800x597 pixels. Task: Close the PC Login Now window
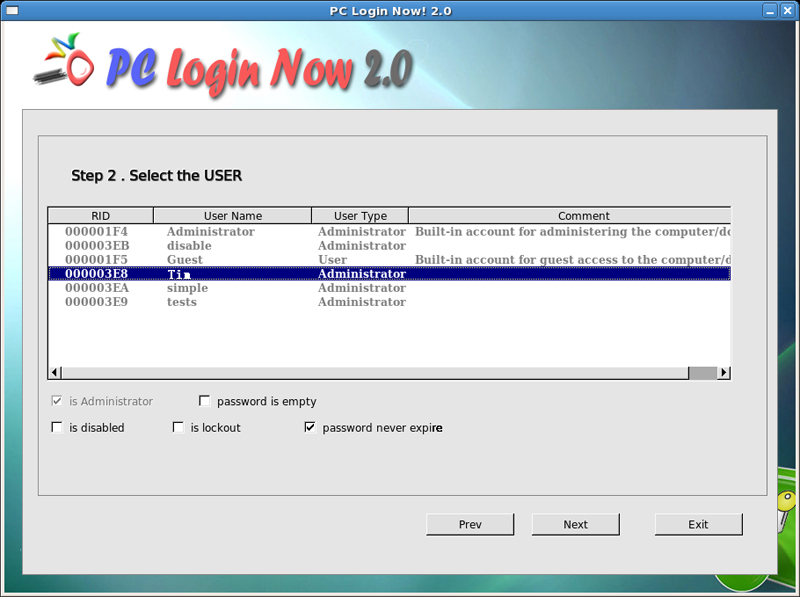click(x=788, y=11)
